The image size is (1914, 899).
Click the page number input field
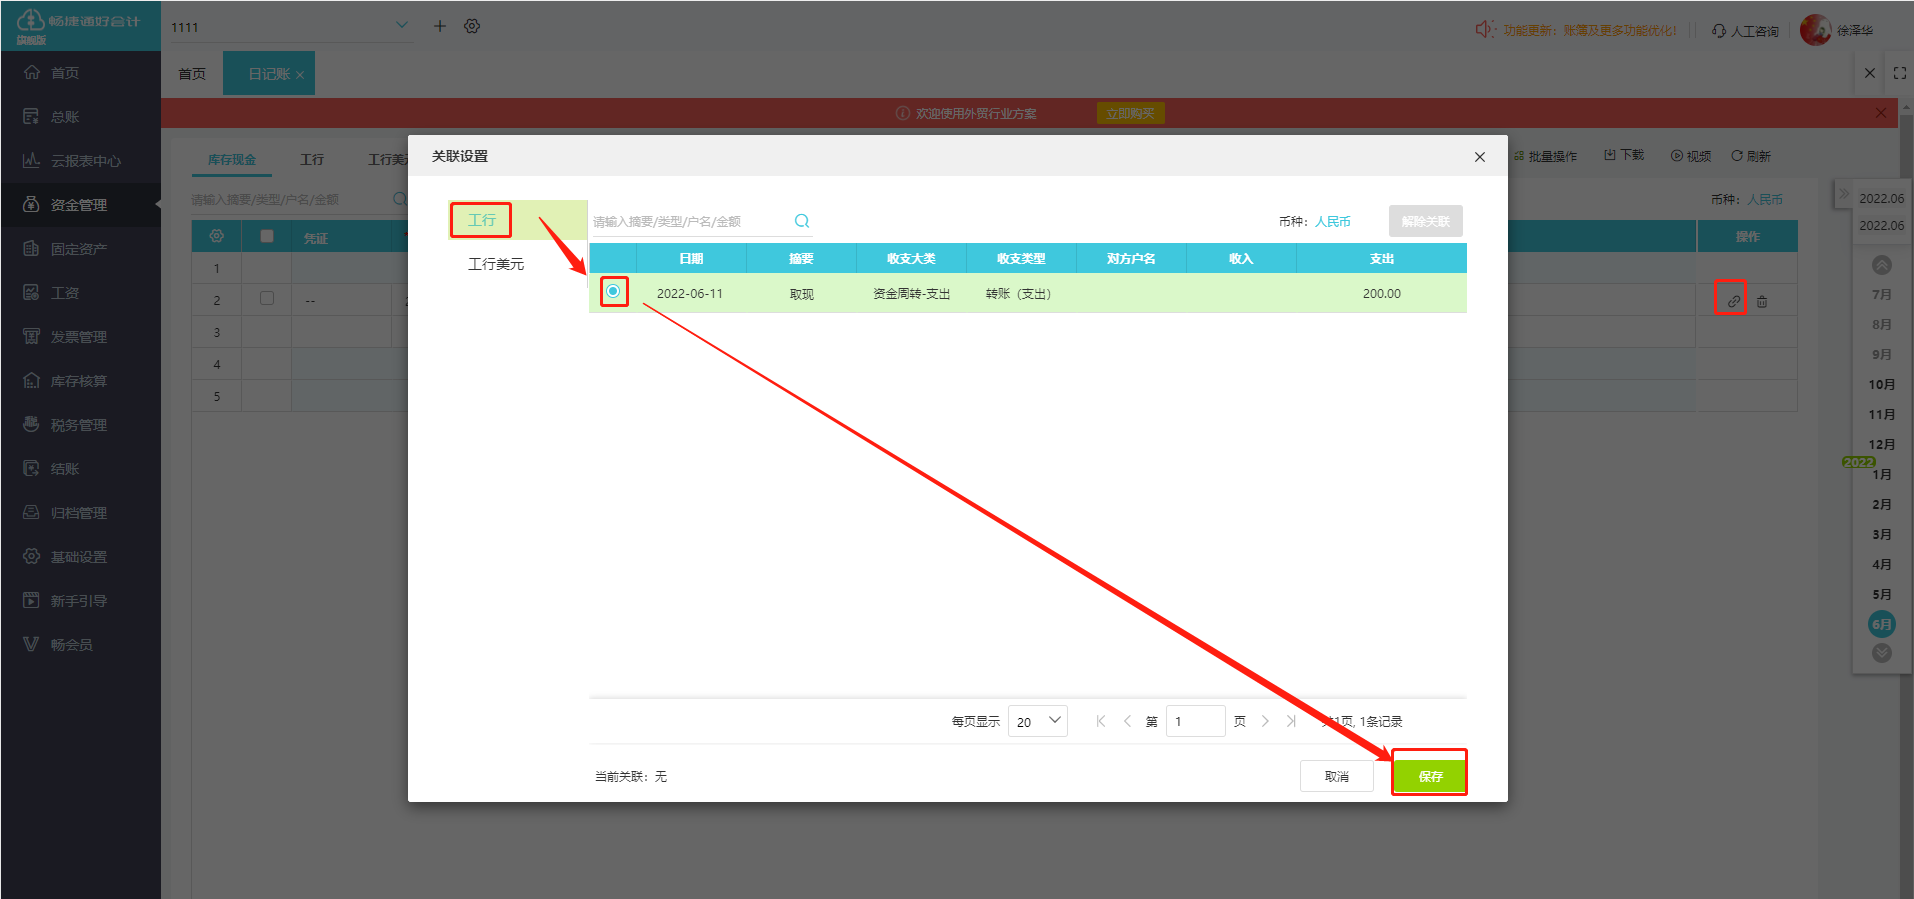click(x=1196, y=721)
